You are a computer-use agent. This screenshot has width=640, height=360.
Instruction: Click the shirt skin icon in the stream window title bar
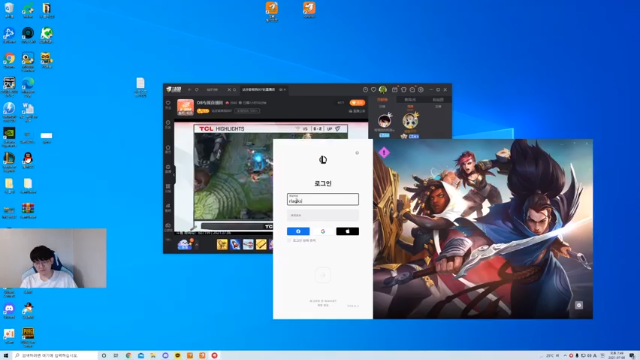click(x=404, y=90)
